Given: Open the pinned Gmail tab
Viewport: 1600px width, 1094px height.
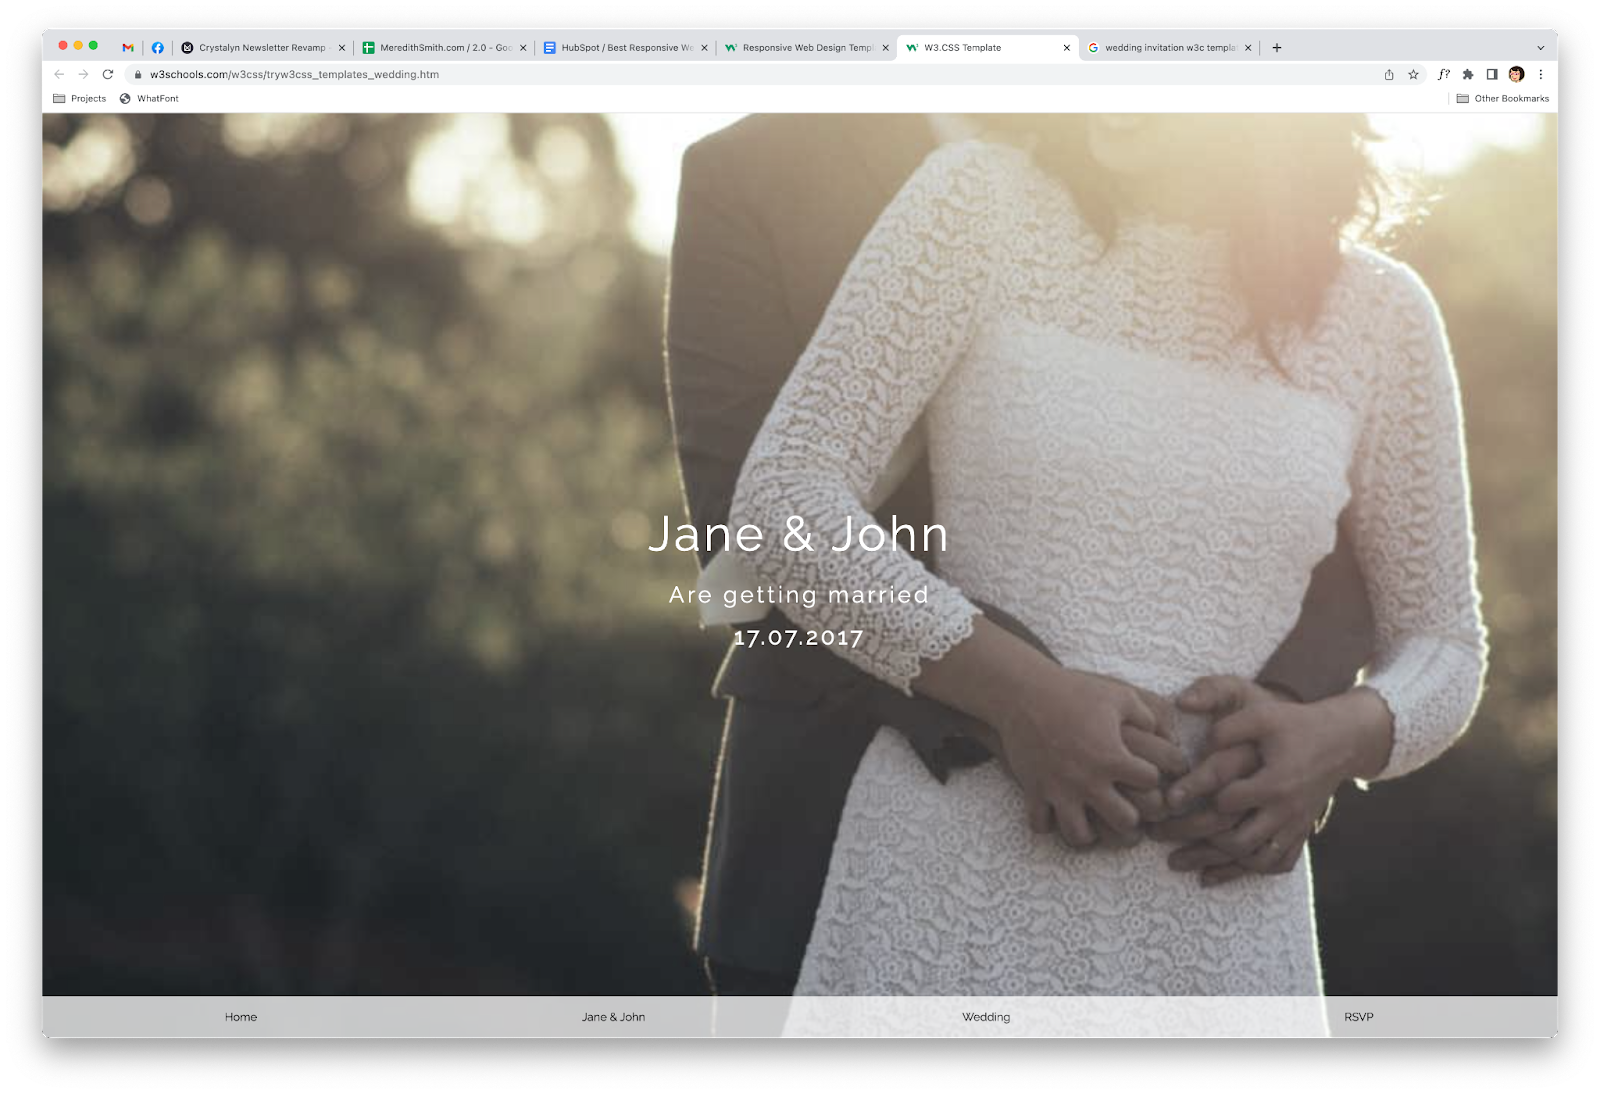Looking at the screenshot, I should coord(128,48).
